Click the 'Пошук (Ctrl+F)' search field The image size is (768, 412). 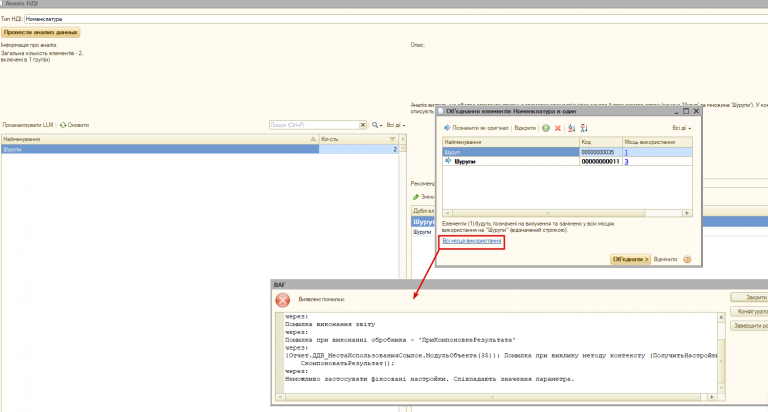(x=314, y=125)
